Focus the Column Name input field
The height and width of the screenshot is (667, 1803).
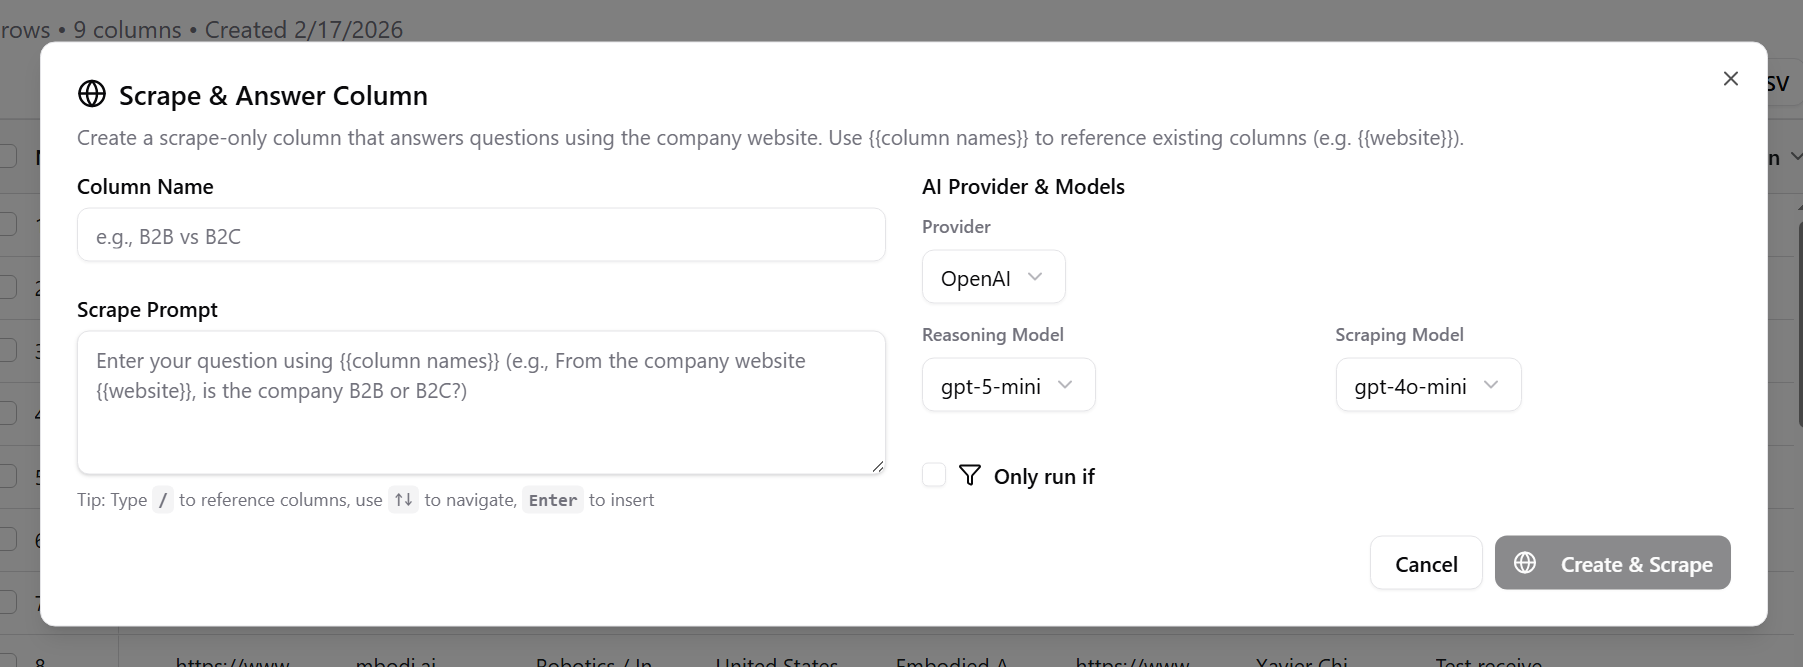(x=481, y=235)
